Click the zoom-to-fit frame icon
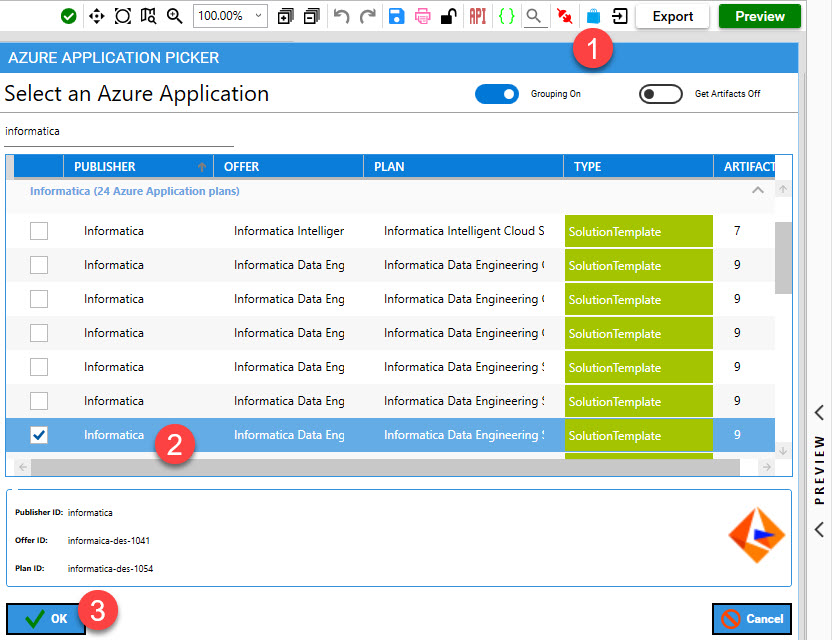The height and width of the screenshot is (640, 832). click(123, 16)
